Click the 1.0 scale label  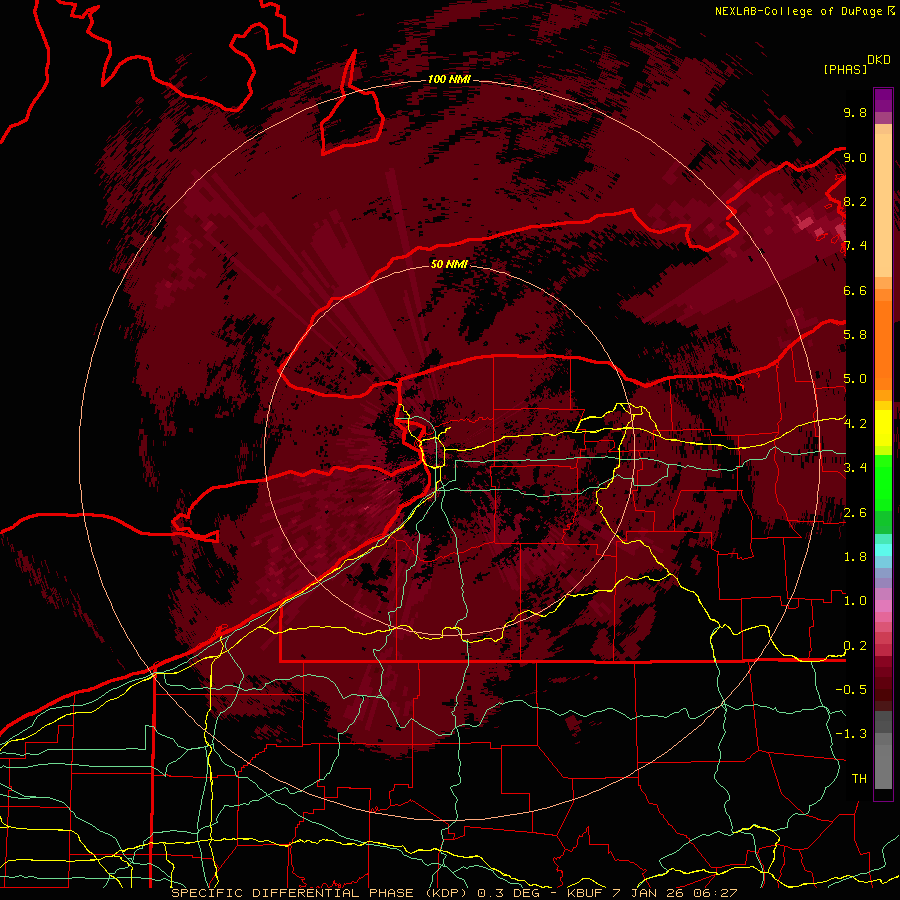(855, 601)
